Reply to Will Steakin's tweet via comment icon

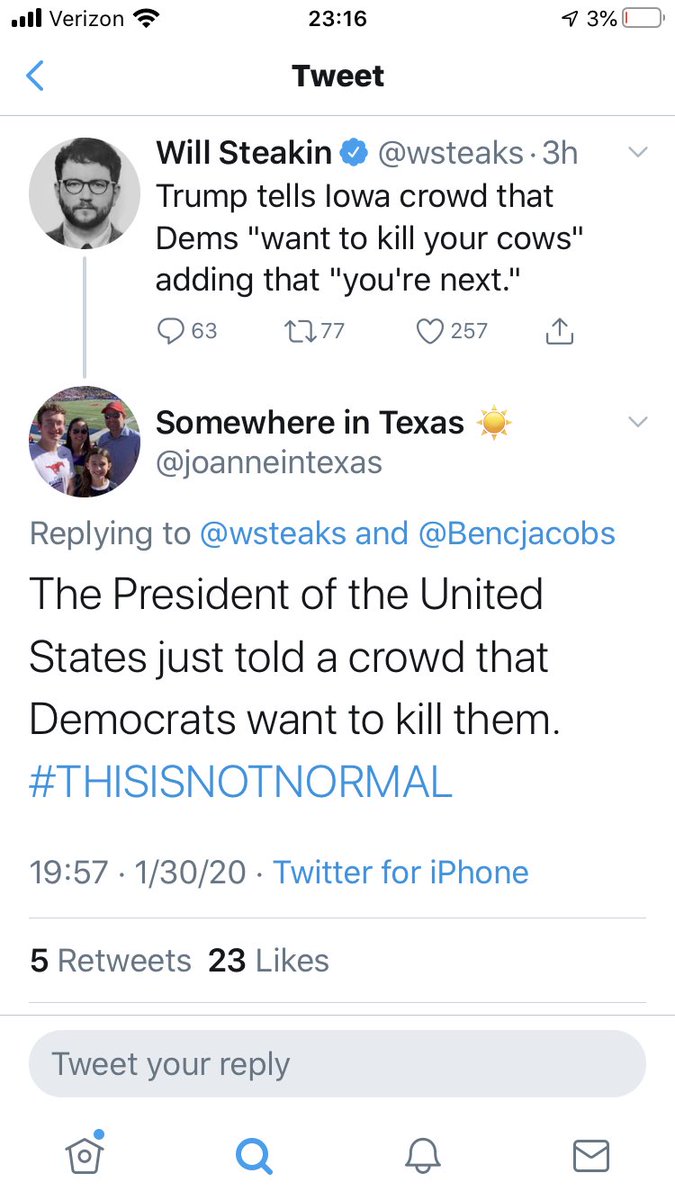(x=172, y=331)
